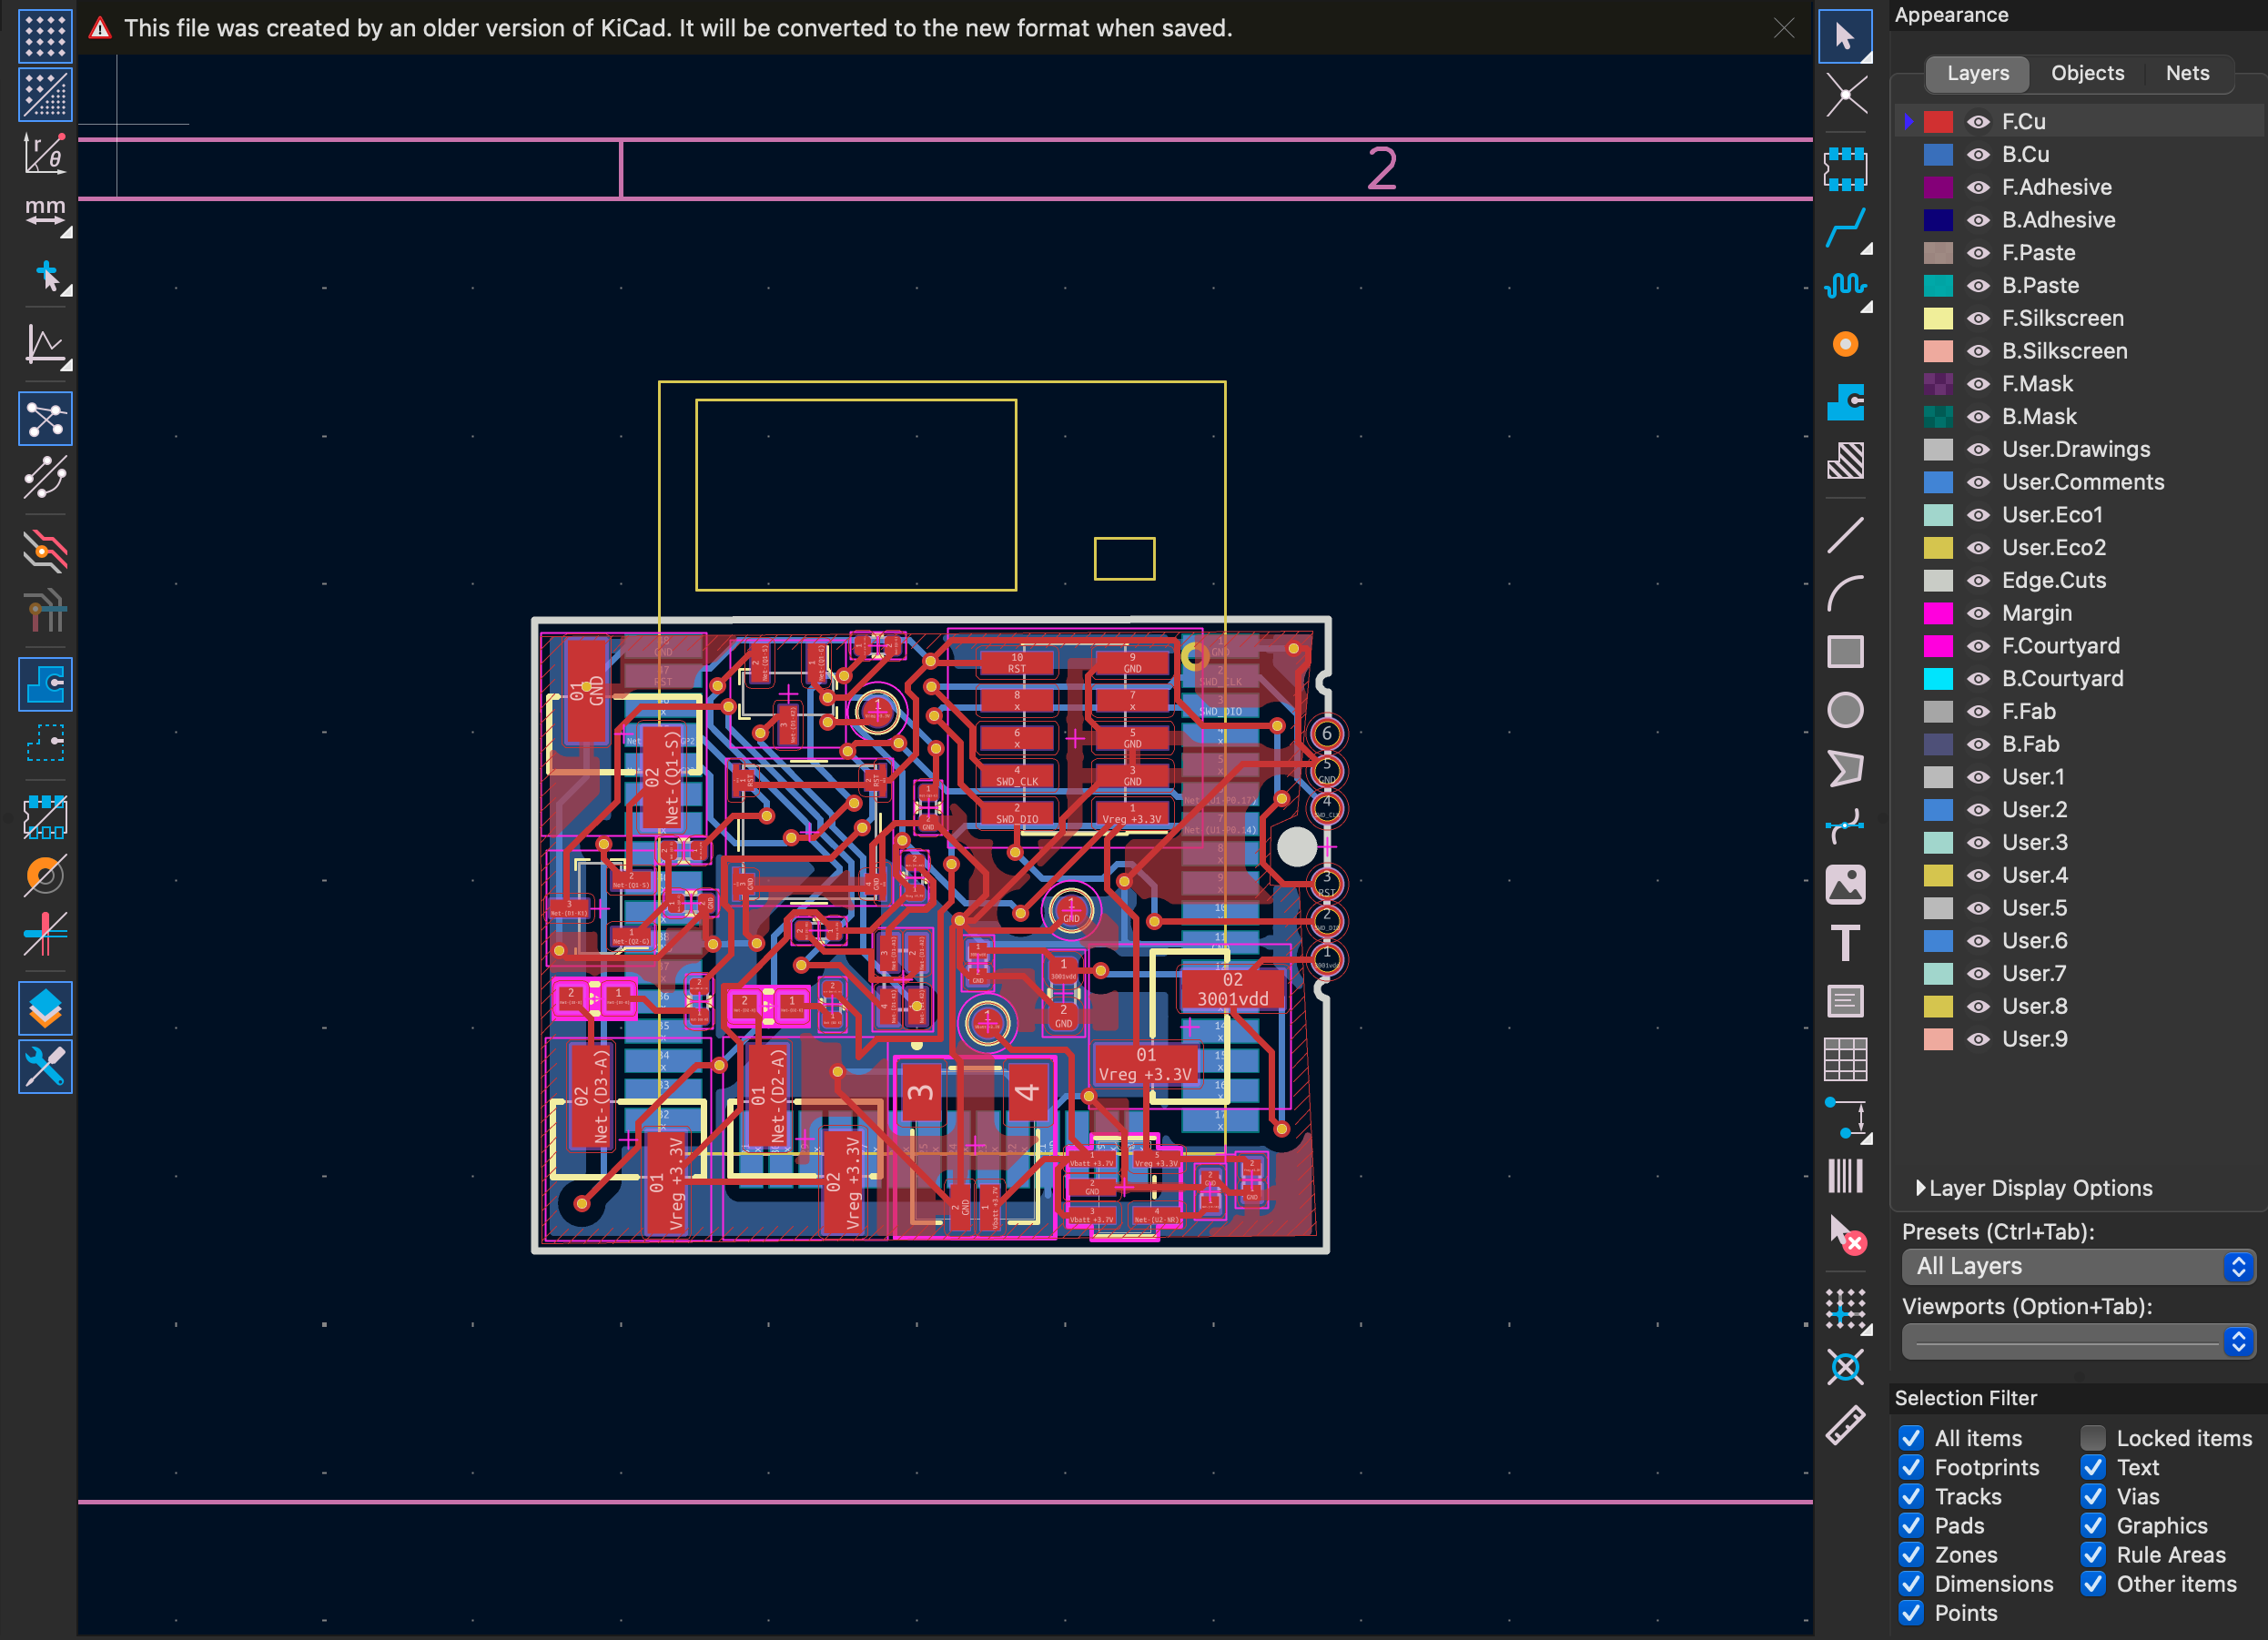Image resolution: width=2268 pixels, height=1640 pixels.
Task: Switch to the Layers tab
Action: 1977,73
